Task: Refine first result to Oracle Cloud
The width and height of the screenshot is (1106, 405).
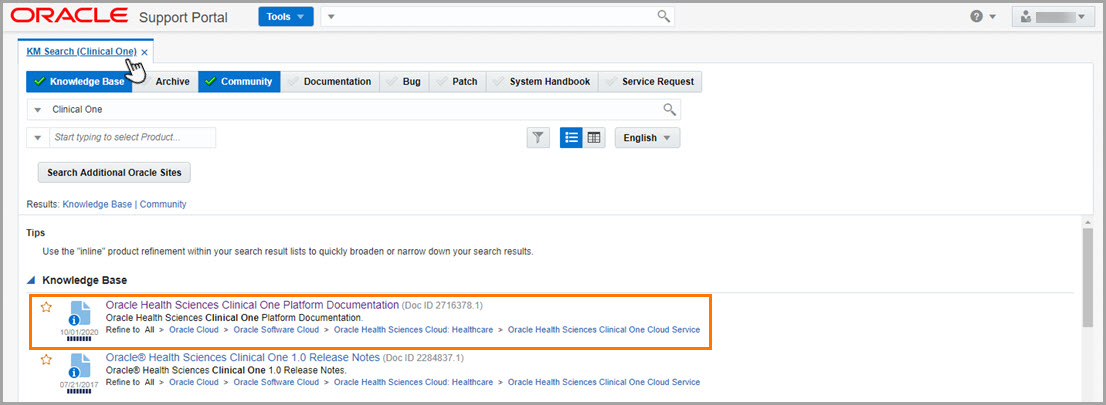Action: click(193, 330)
